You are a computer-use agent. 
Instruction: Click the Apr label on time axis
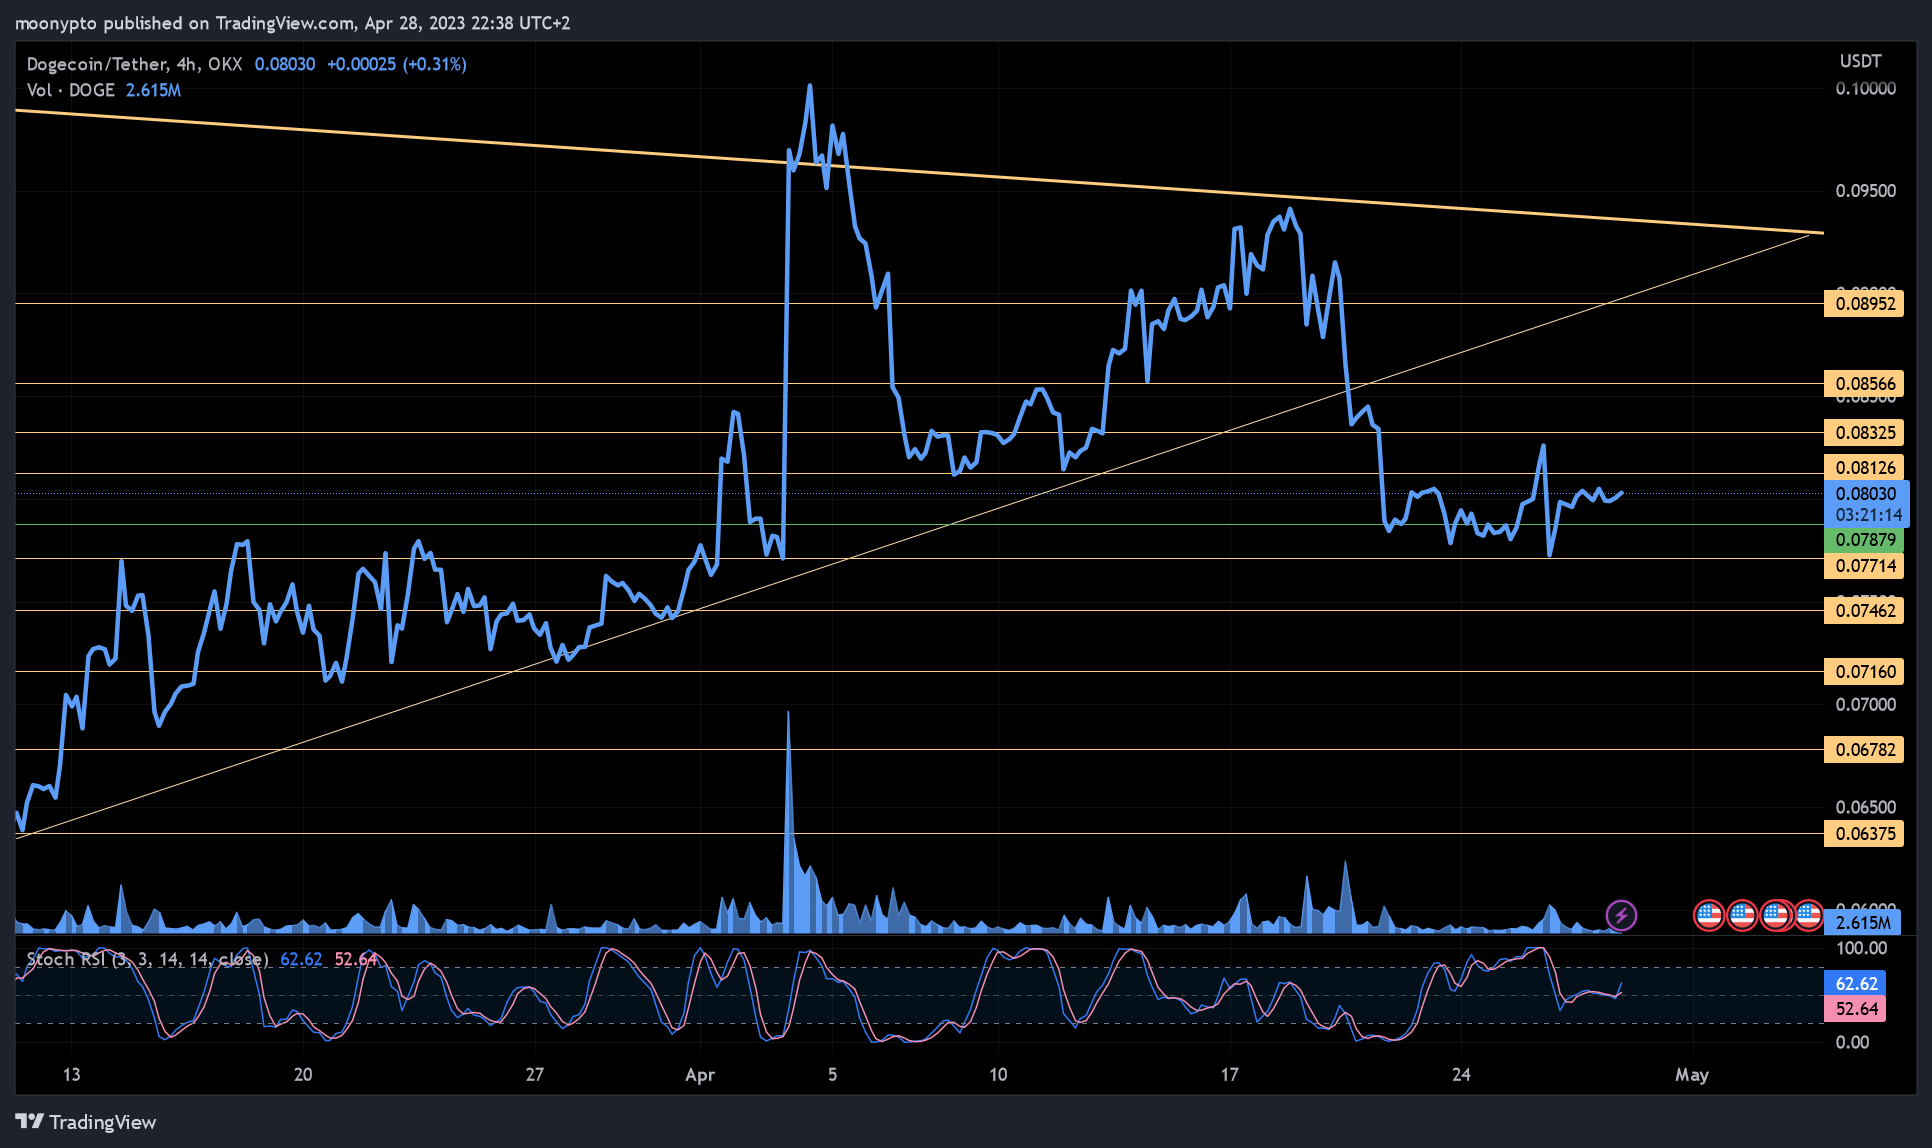click(700, 1075)
